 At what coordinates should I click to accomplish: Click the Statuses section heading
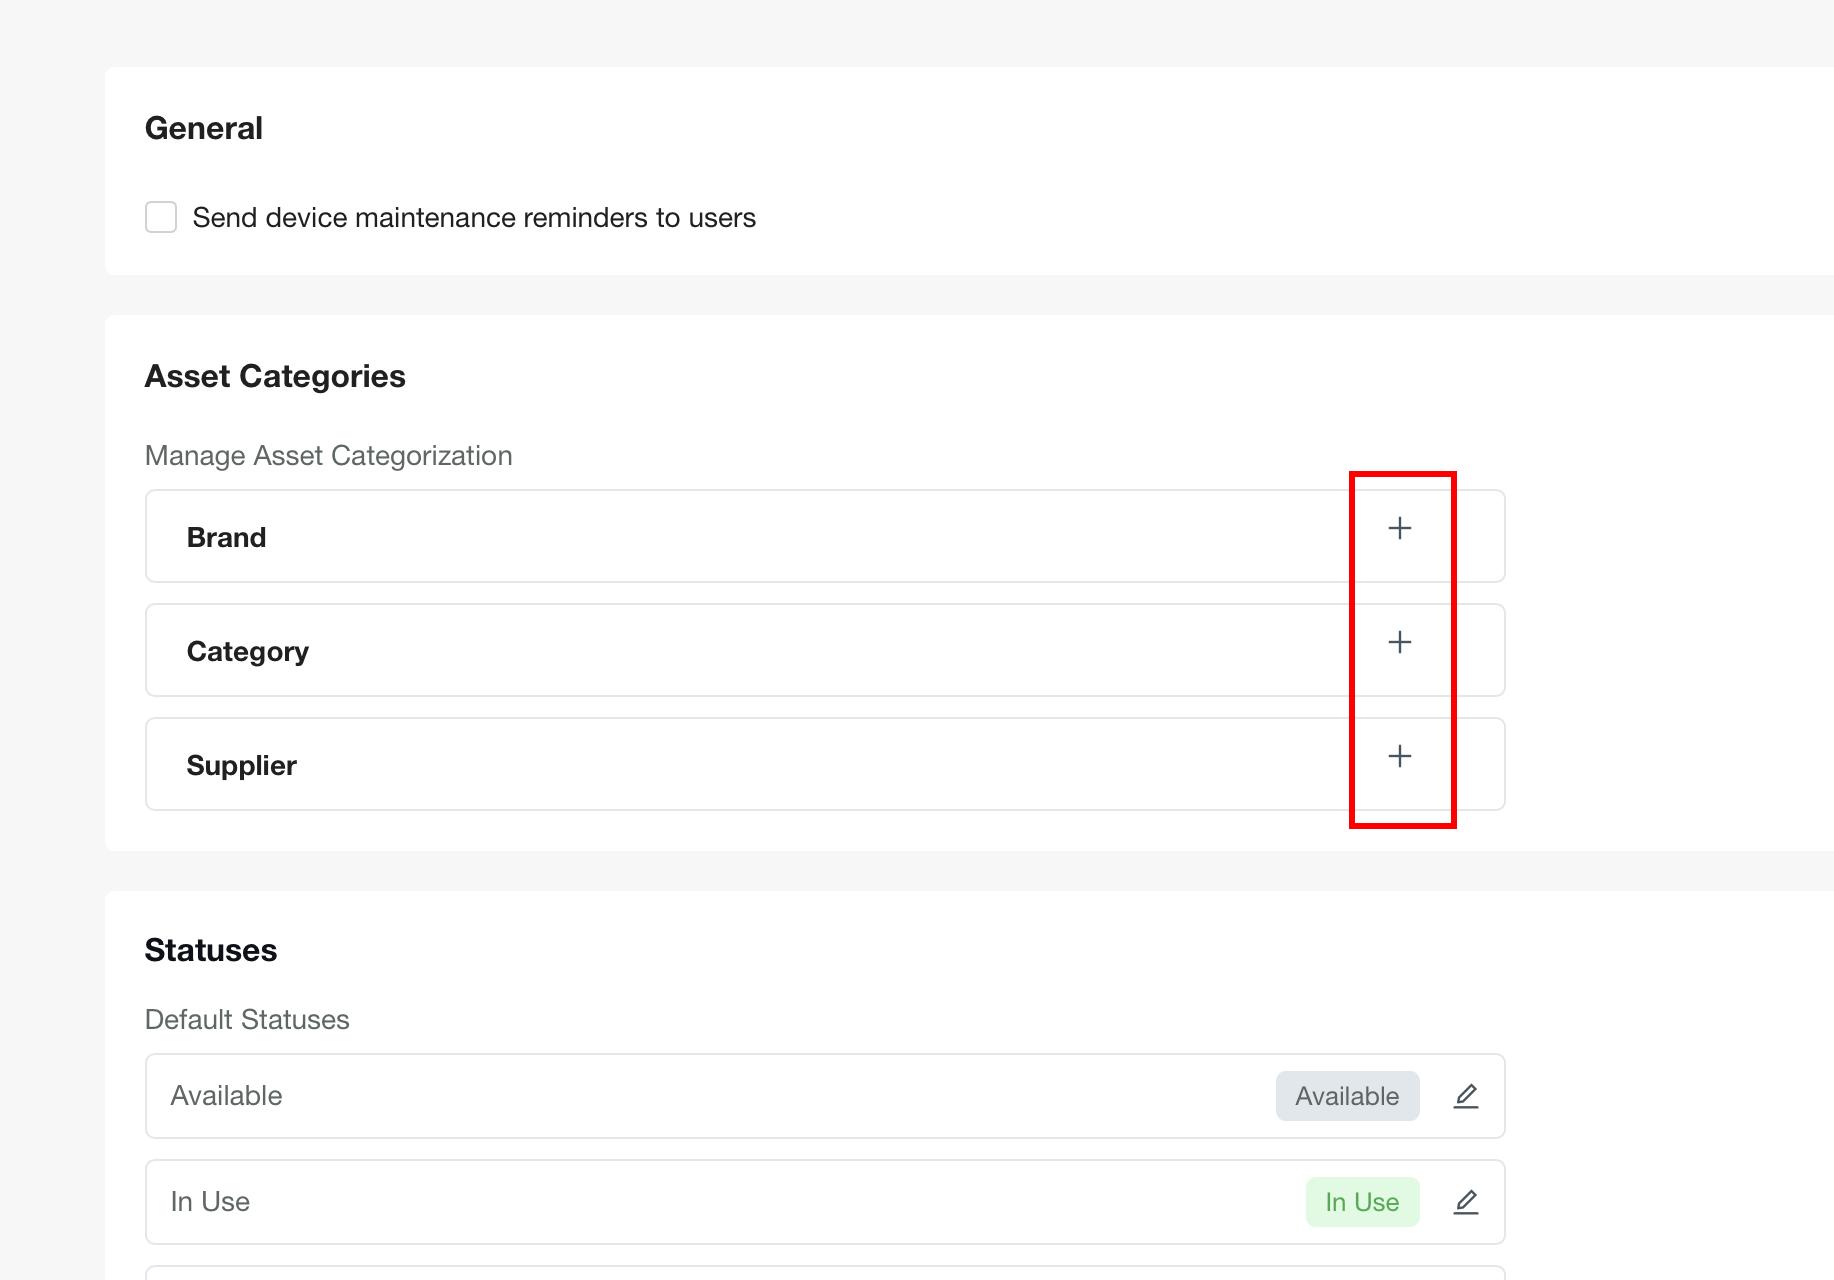tap(210, 950)
